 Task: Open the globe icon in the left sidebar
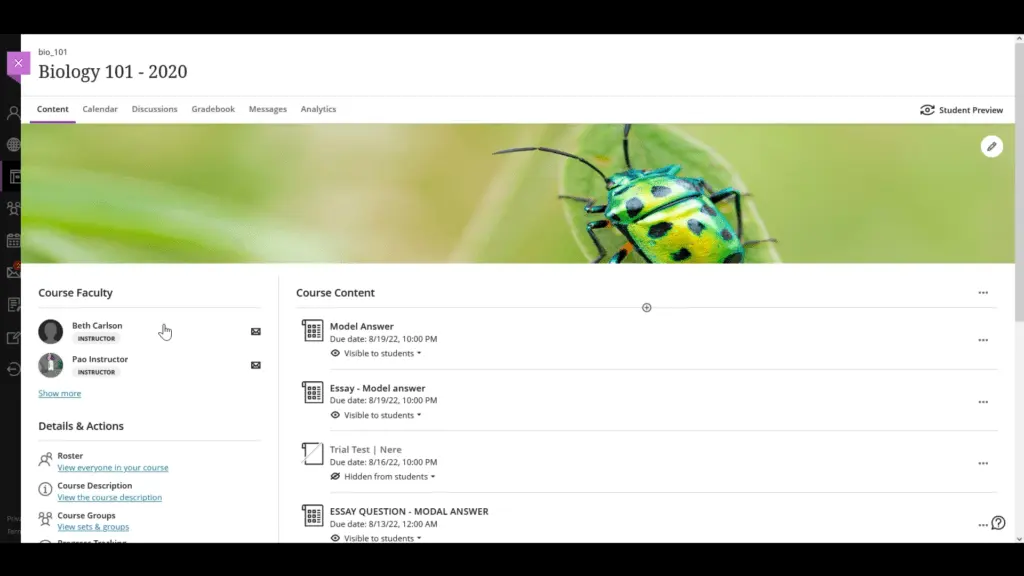(x=13, y=144)
